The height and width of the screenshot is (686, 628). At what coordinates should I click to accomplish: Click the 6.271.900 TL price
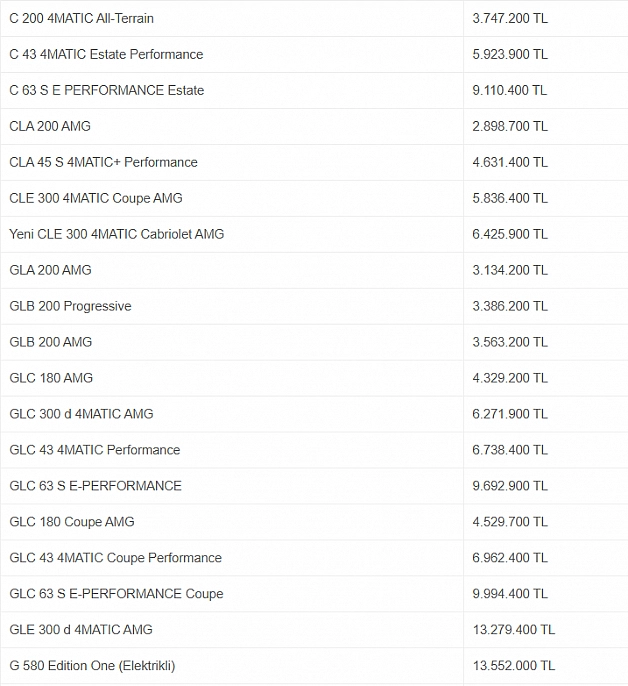[x=510, y=413]
